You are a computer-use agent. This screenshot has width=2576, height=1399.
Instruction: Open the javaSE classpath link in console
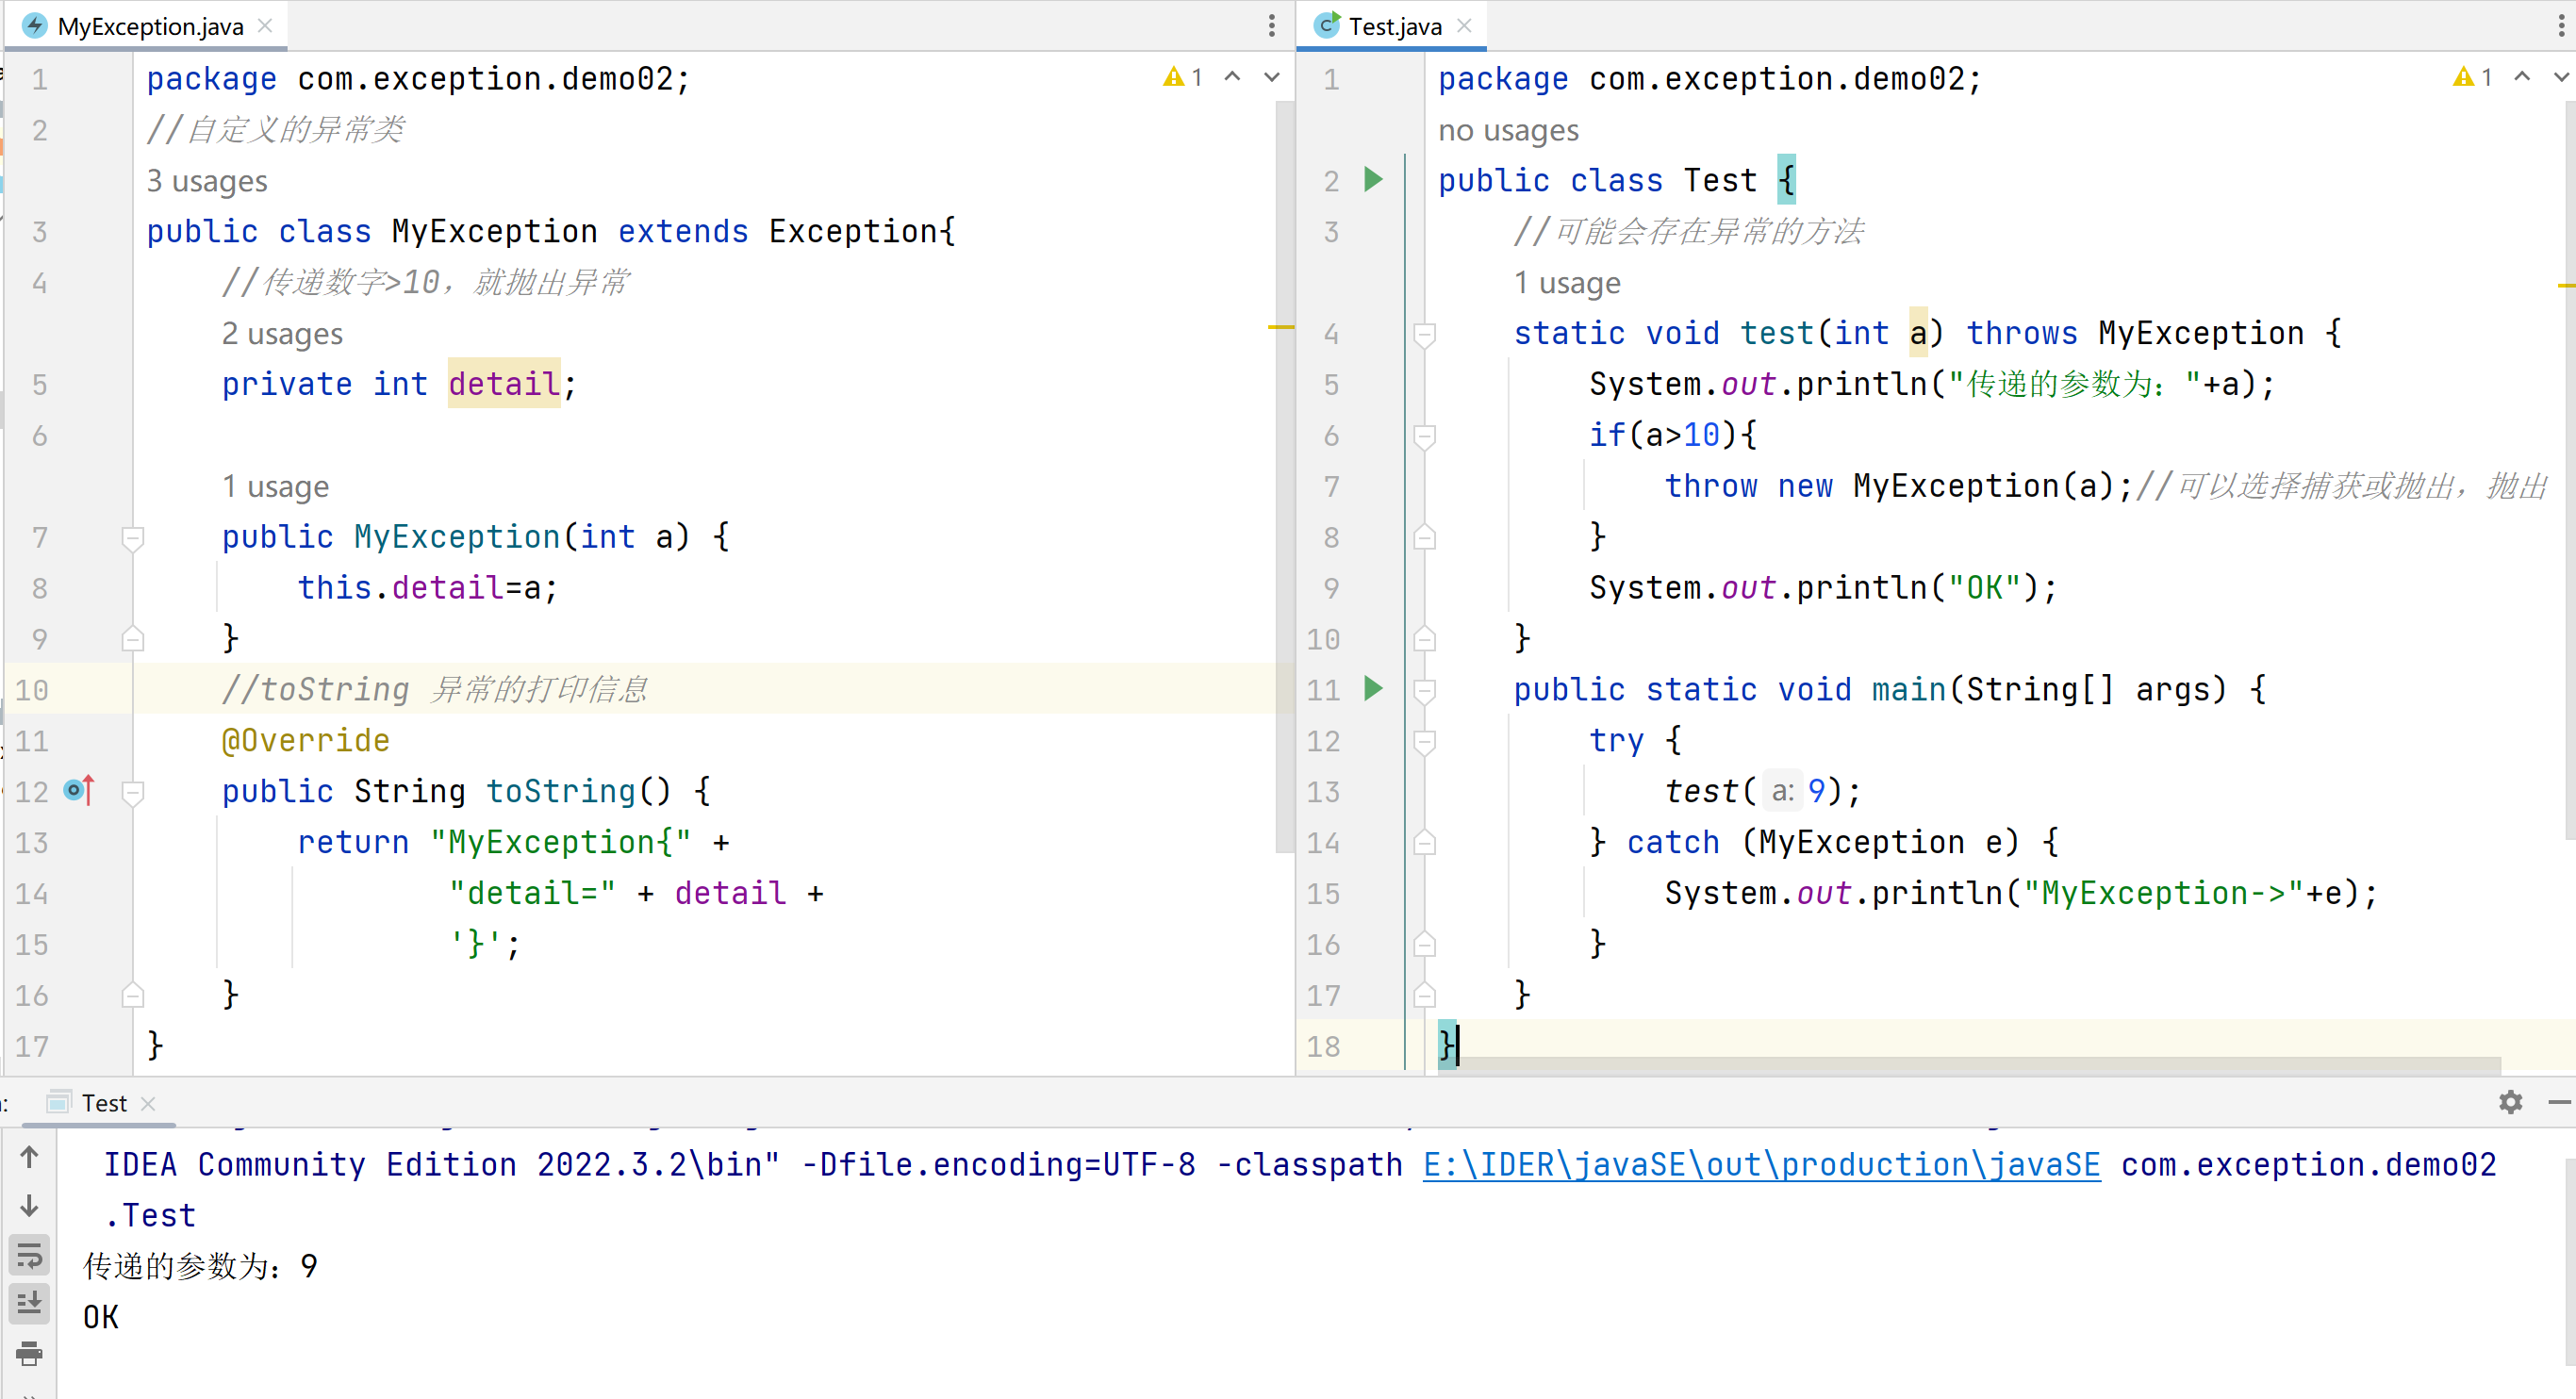tap(1760, 1164)
